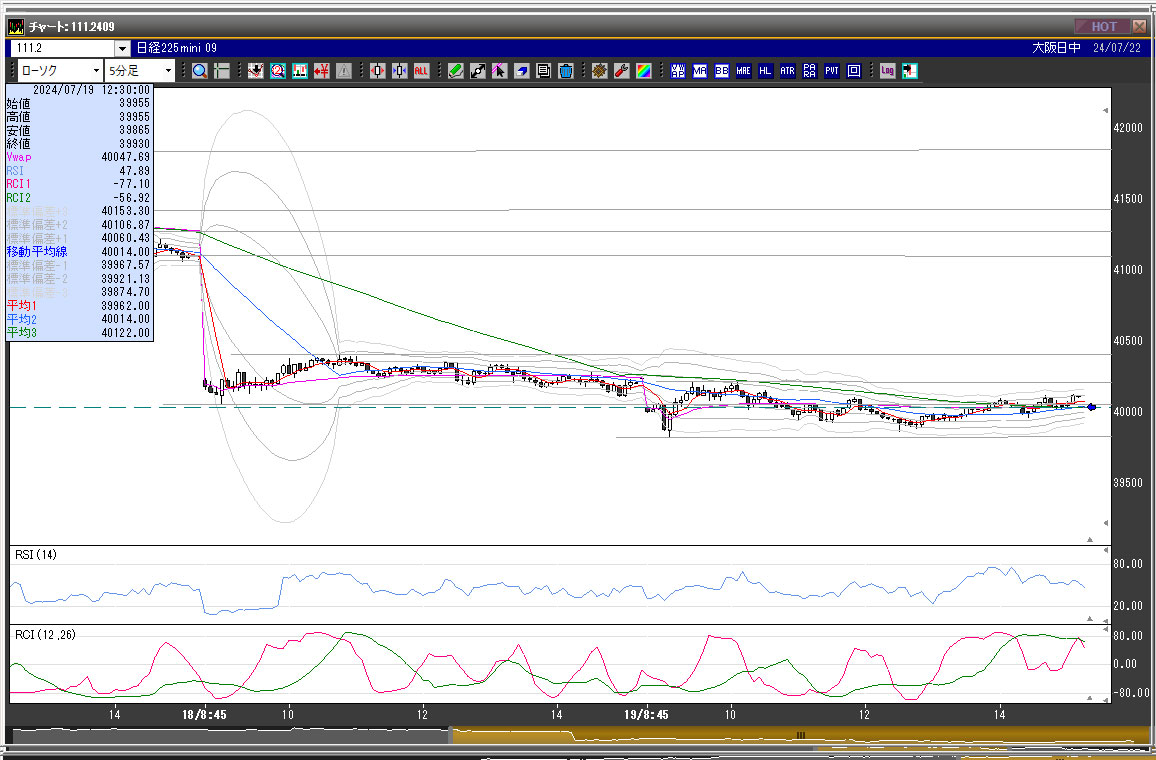Toggle the BB Bollinger Bands indicator
The width and height of the screenshot is (1156, 760).
722,71
